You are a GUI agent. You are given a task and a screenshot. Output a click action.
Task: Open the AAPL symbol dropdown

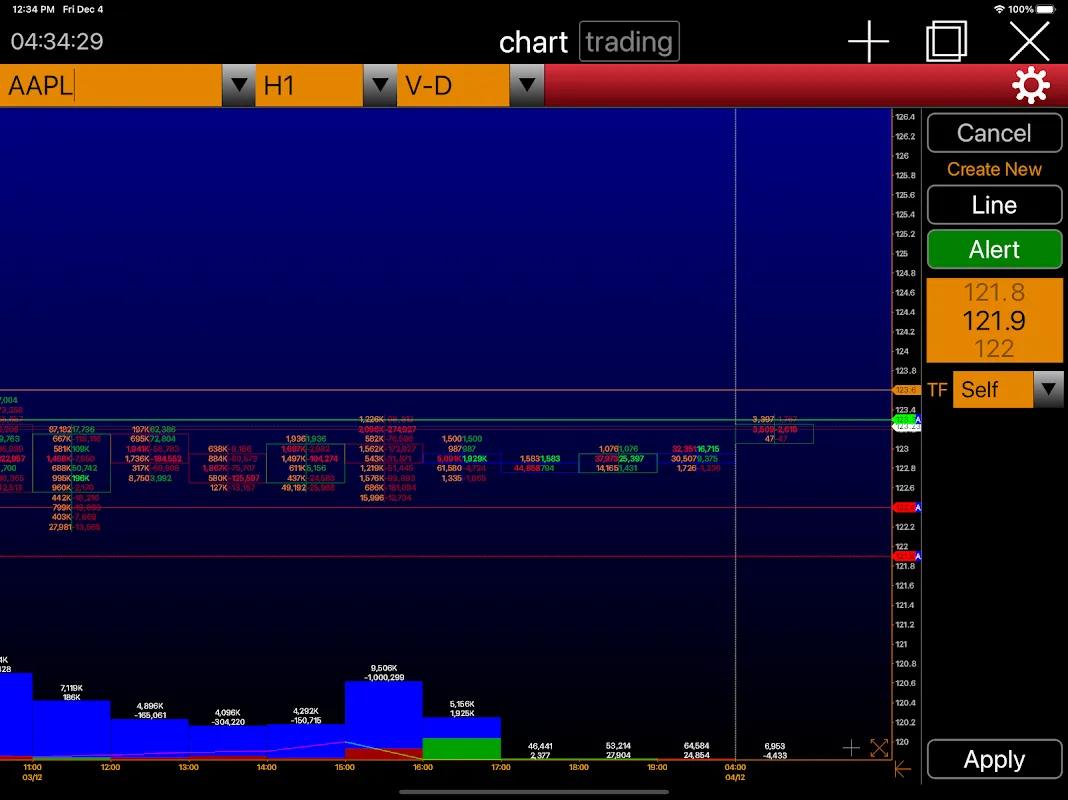point(238,86)
